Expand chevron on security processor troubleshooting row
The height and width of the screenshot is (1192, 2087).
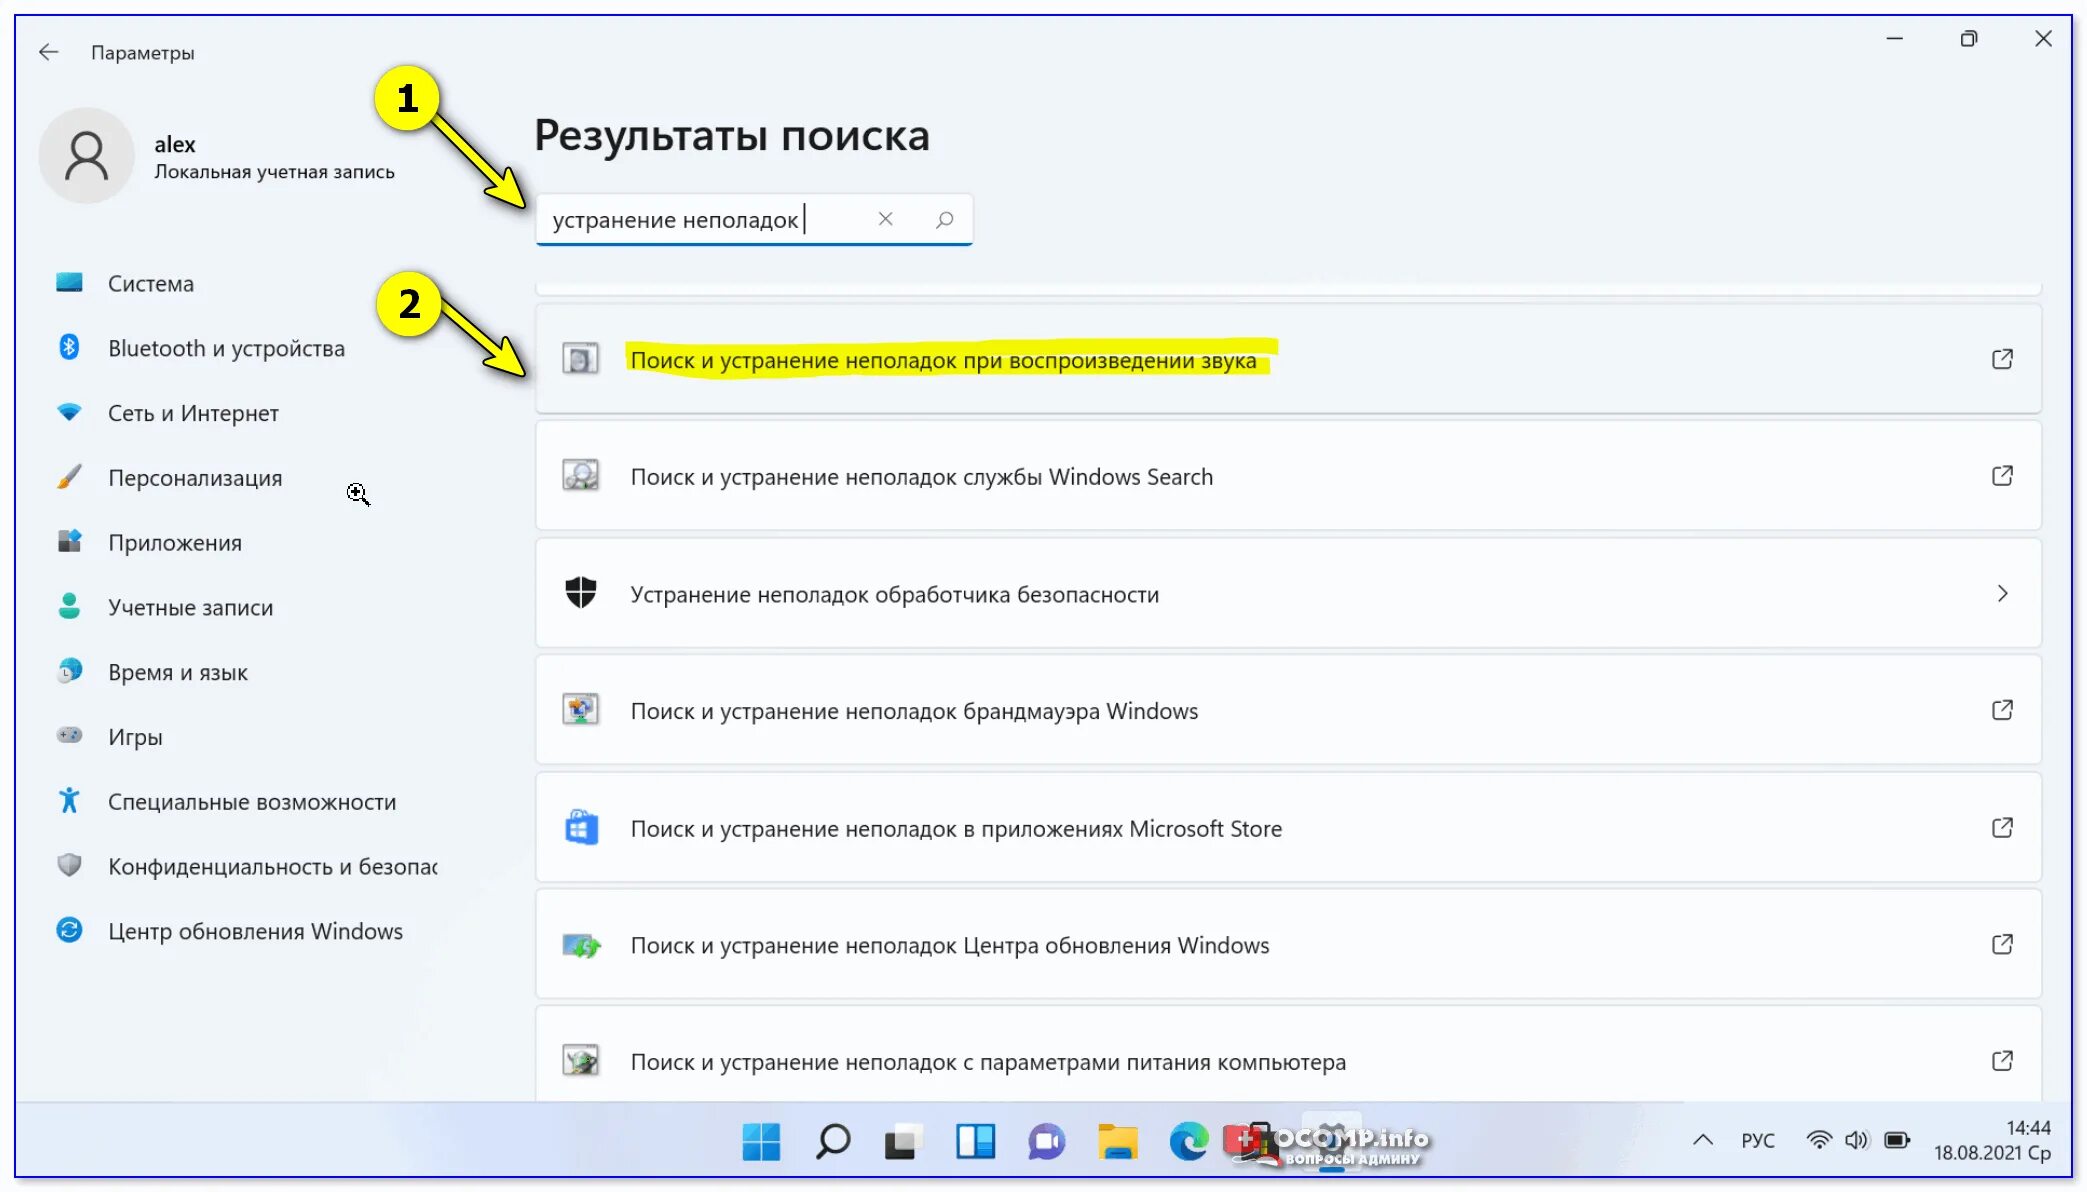(x=2002, y=593)
